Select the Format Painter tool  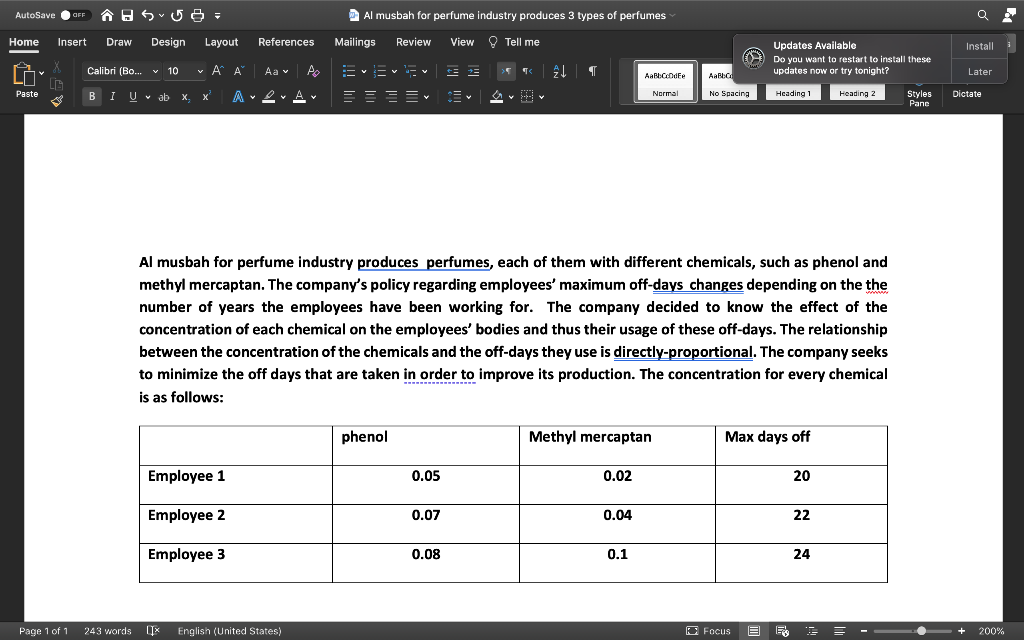pos(57,100)
